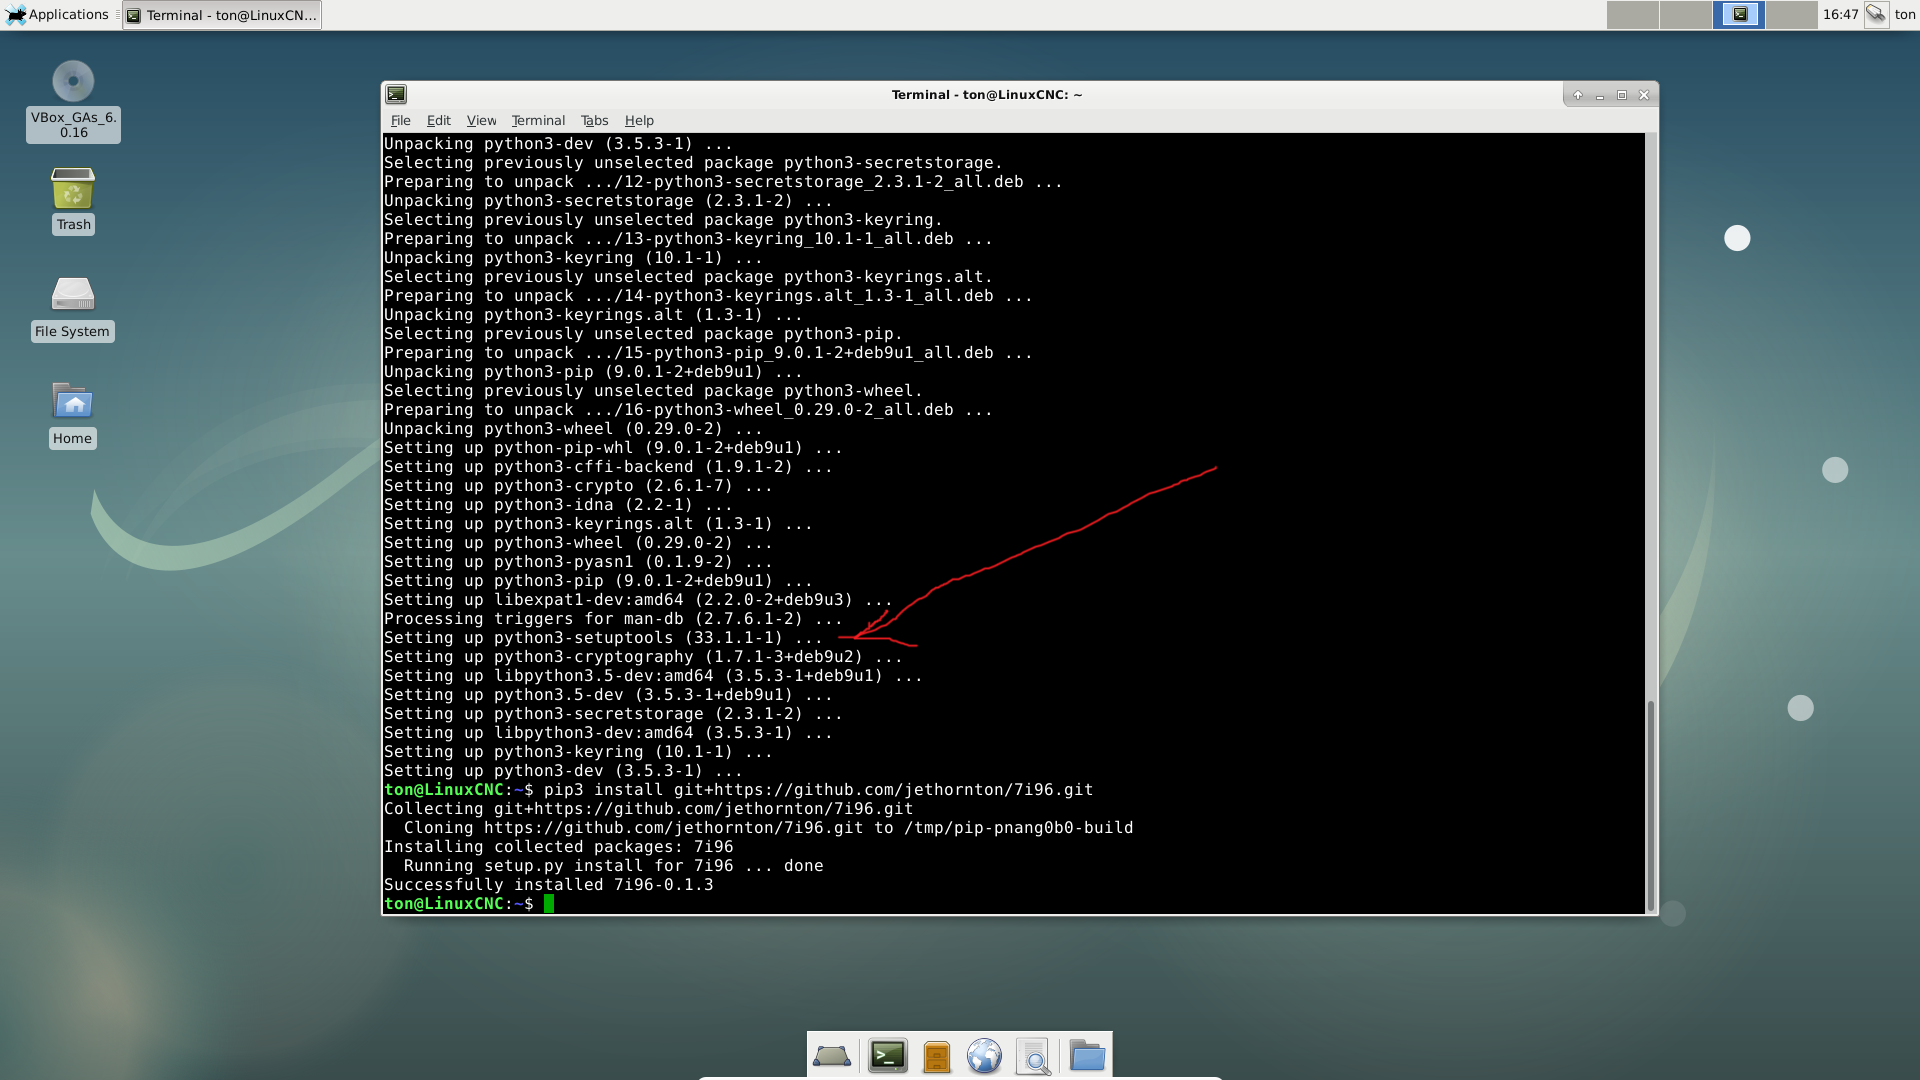The width and height of the screenshot is (1920, 1080).
Task: Maximize the terminal window
Action: 1622,95
